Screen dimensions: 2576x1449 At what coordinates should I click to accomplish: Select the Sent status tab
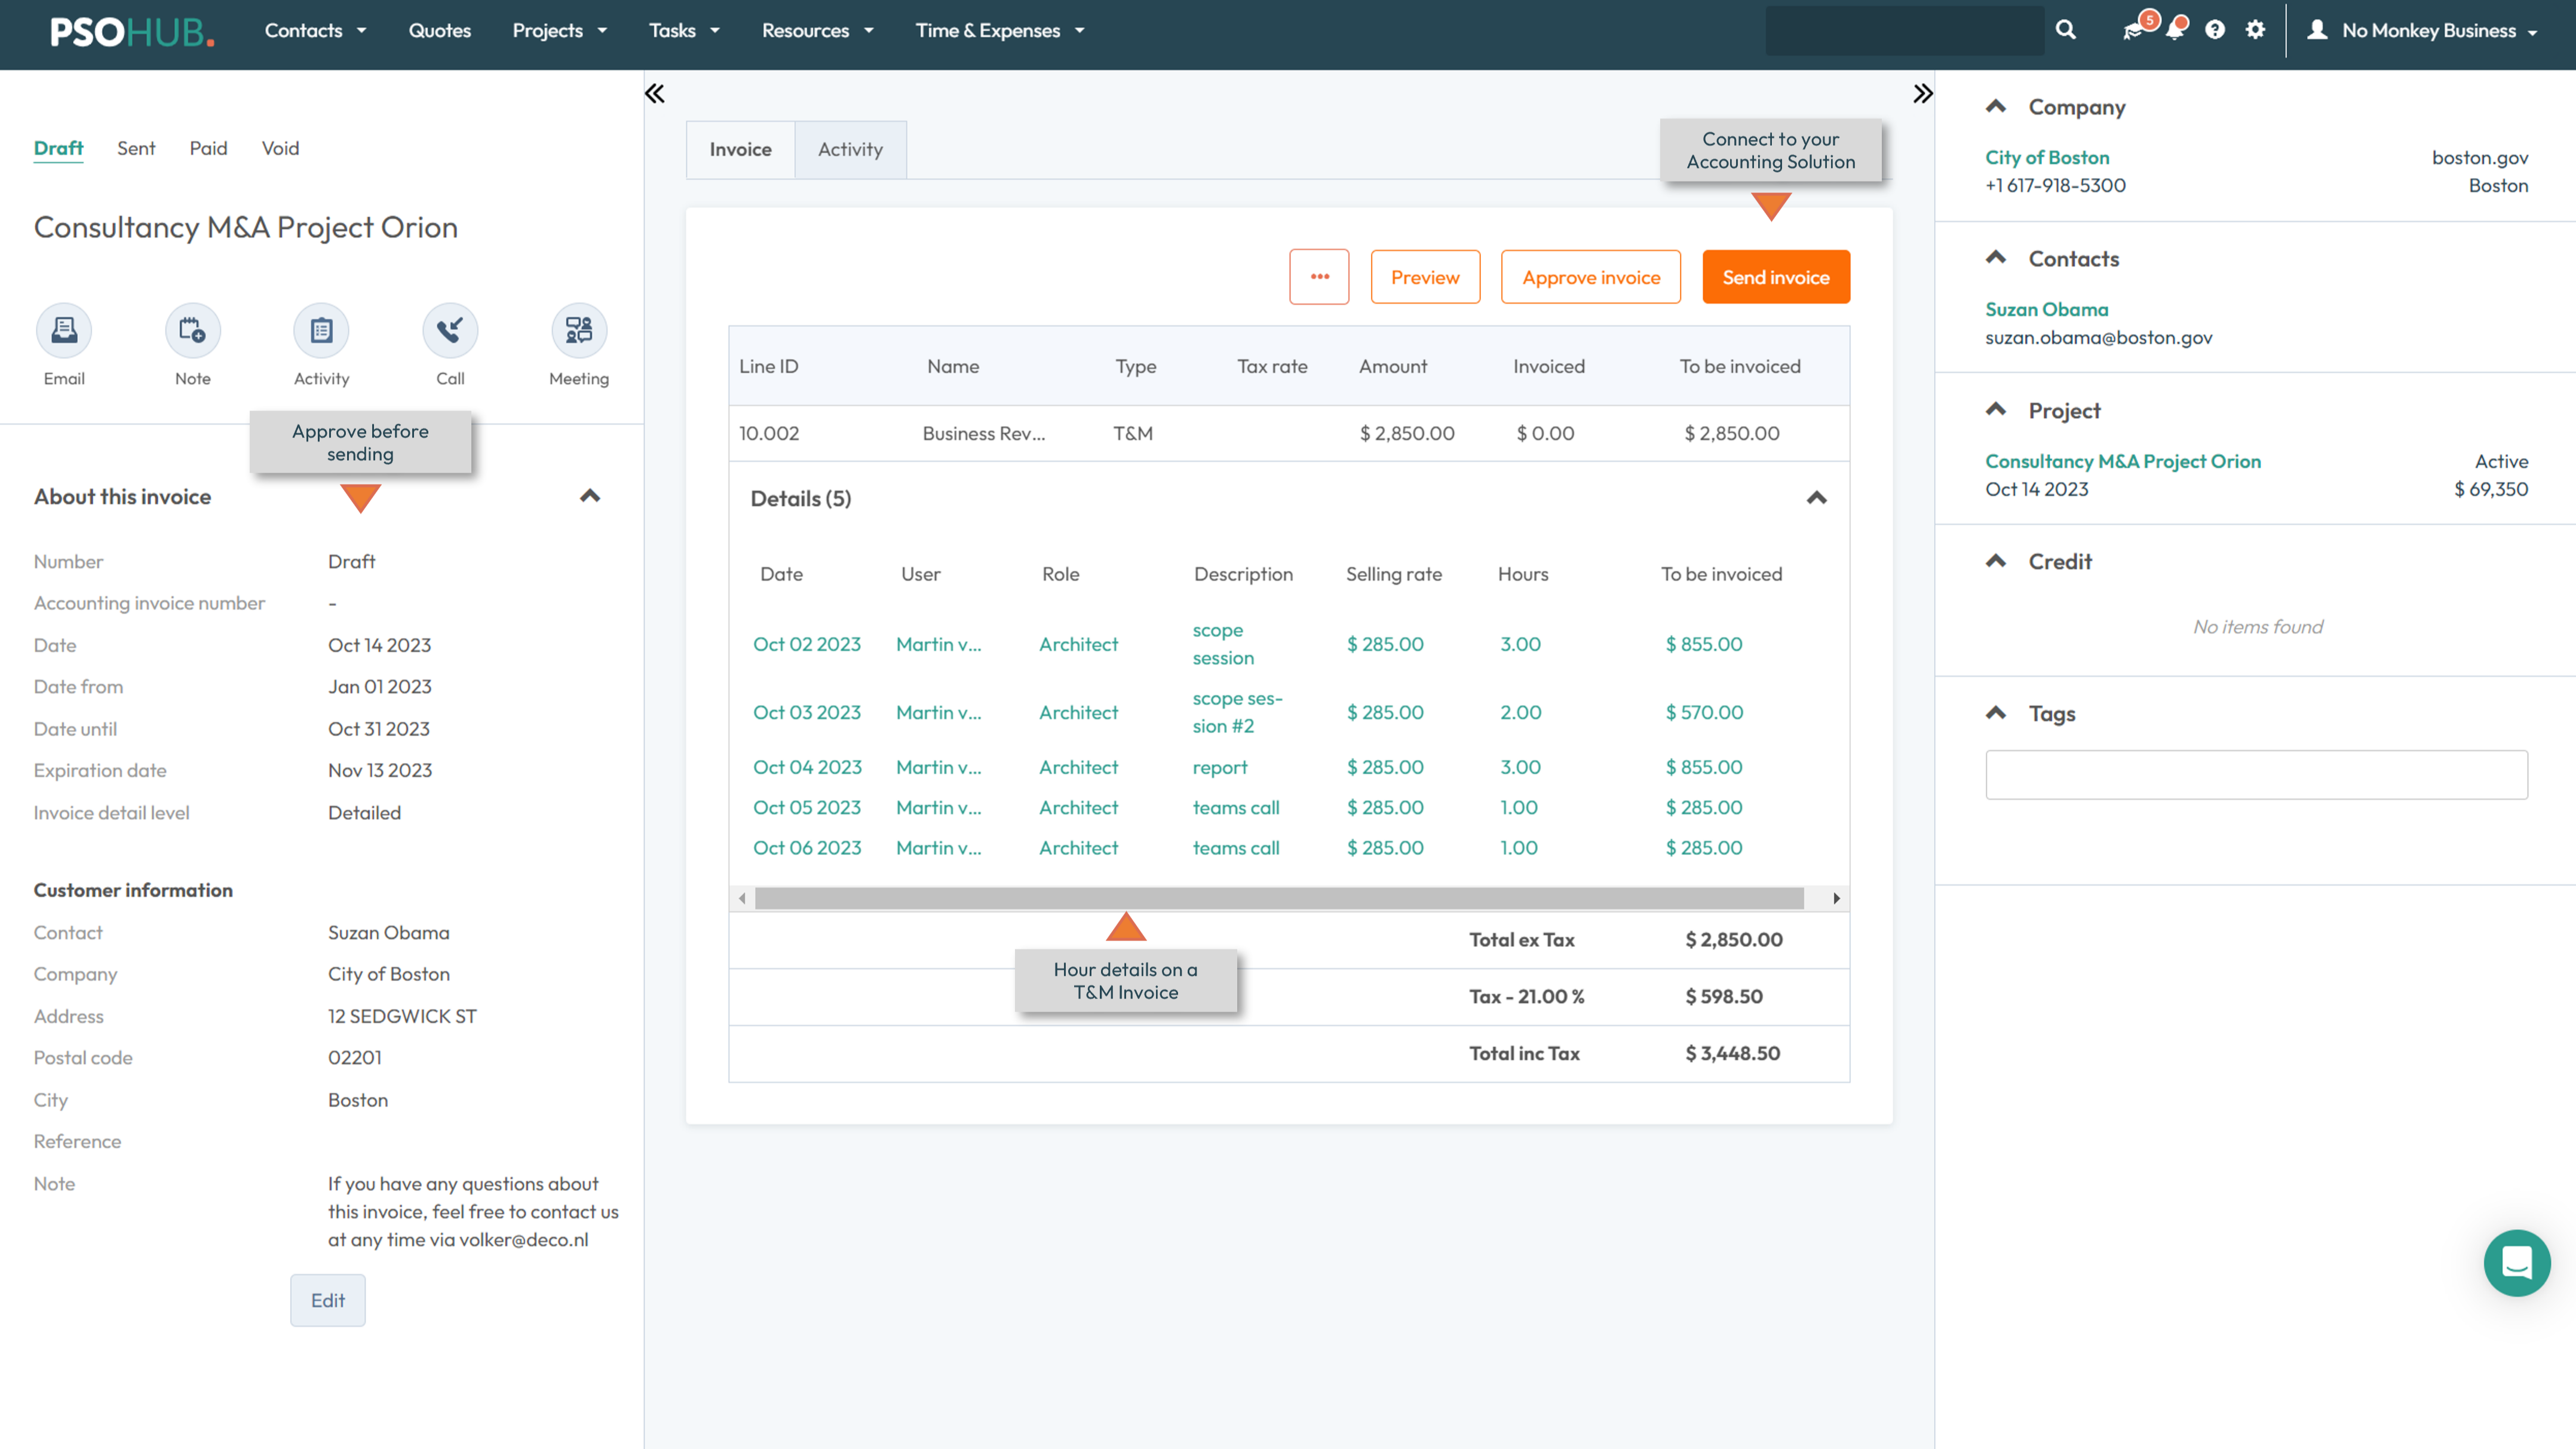136,148
